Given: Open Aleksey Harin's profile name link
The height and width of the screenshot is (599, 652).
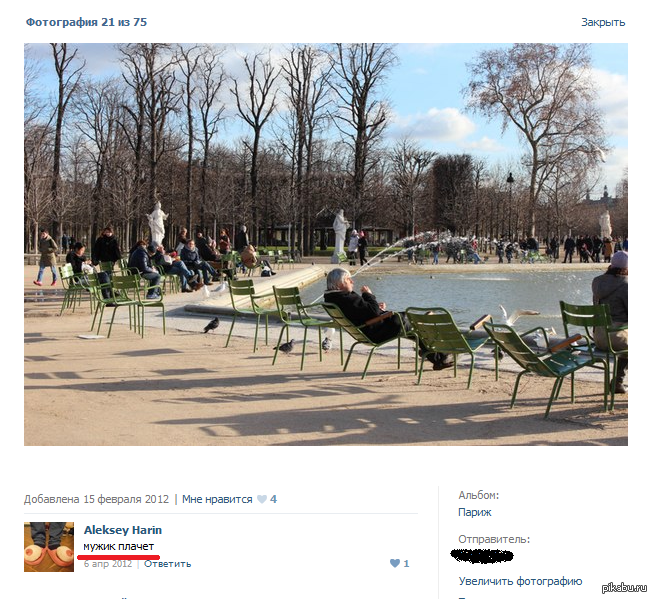Looking at the screenshot, I should pos(123,530).
